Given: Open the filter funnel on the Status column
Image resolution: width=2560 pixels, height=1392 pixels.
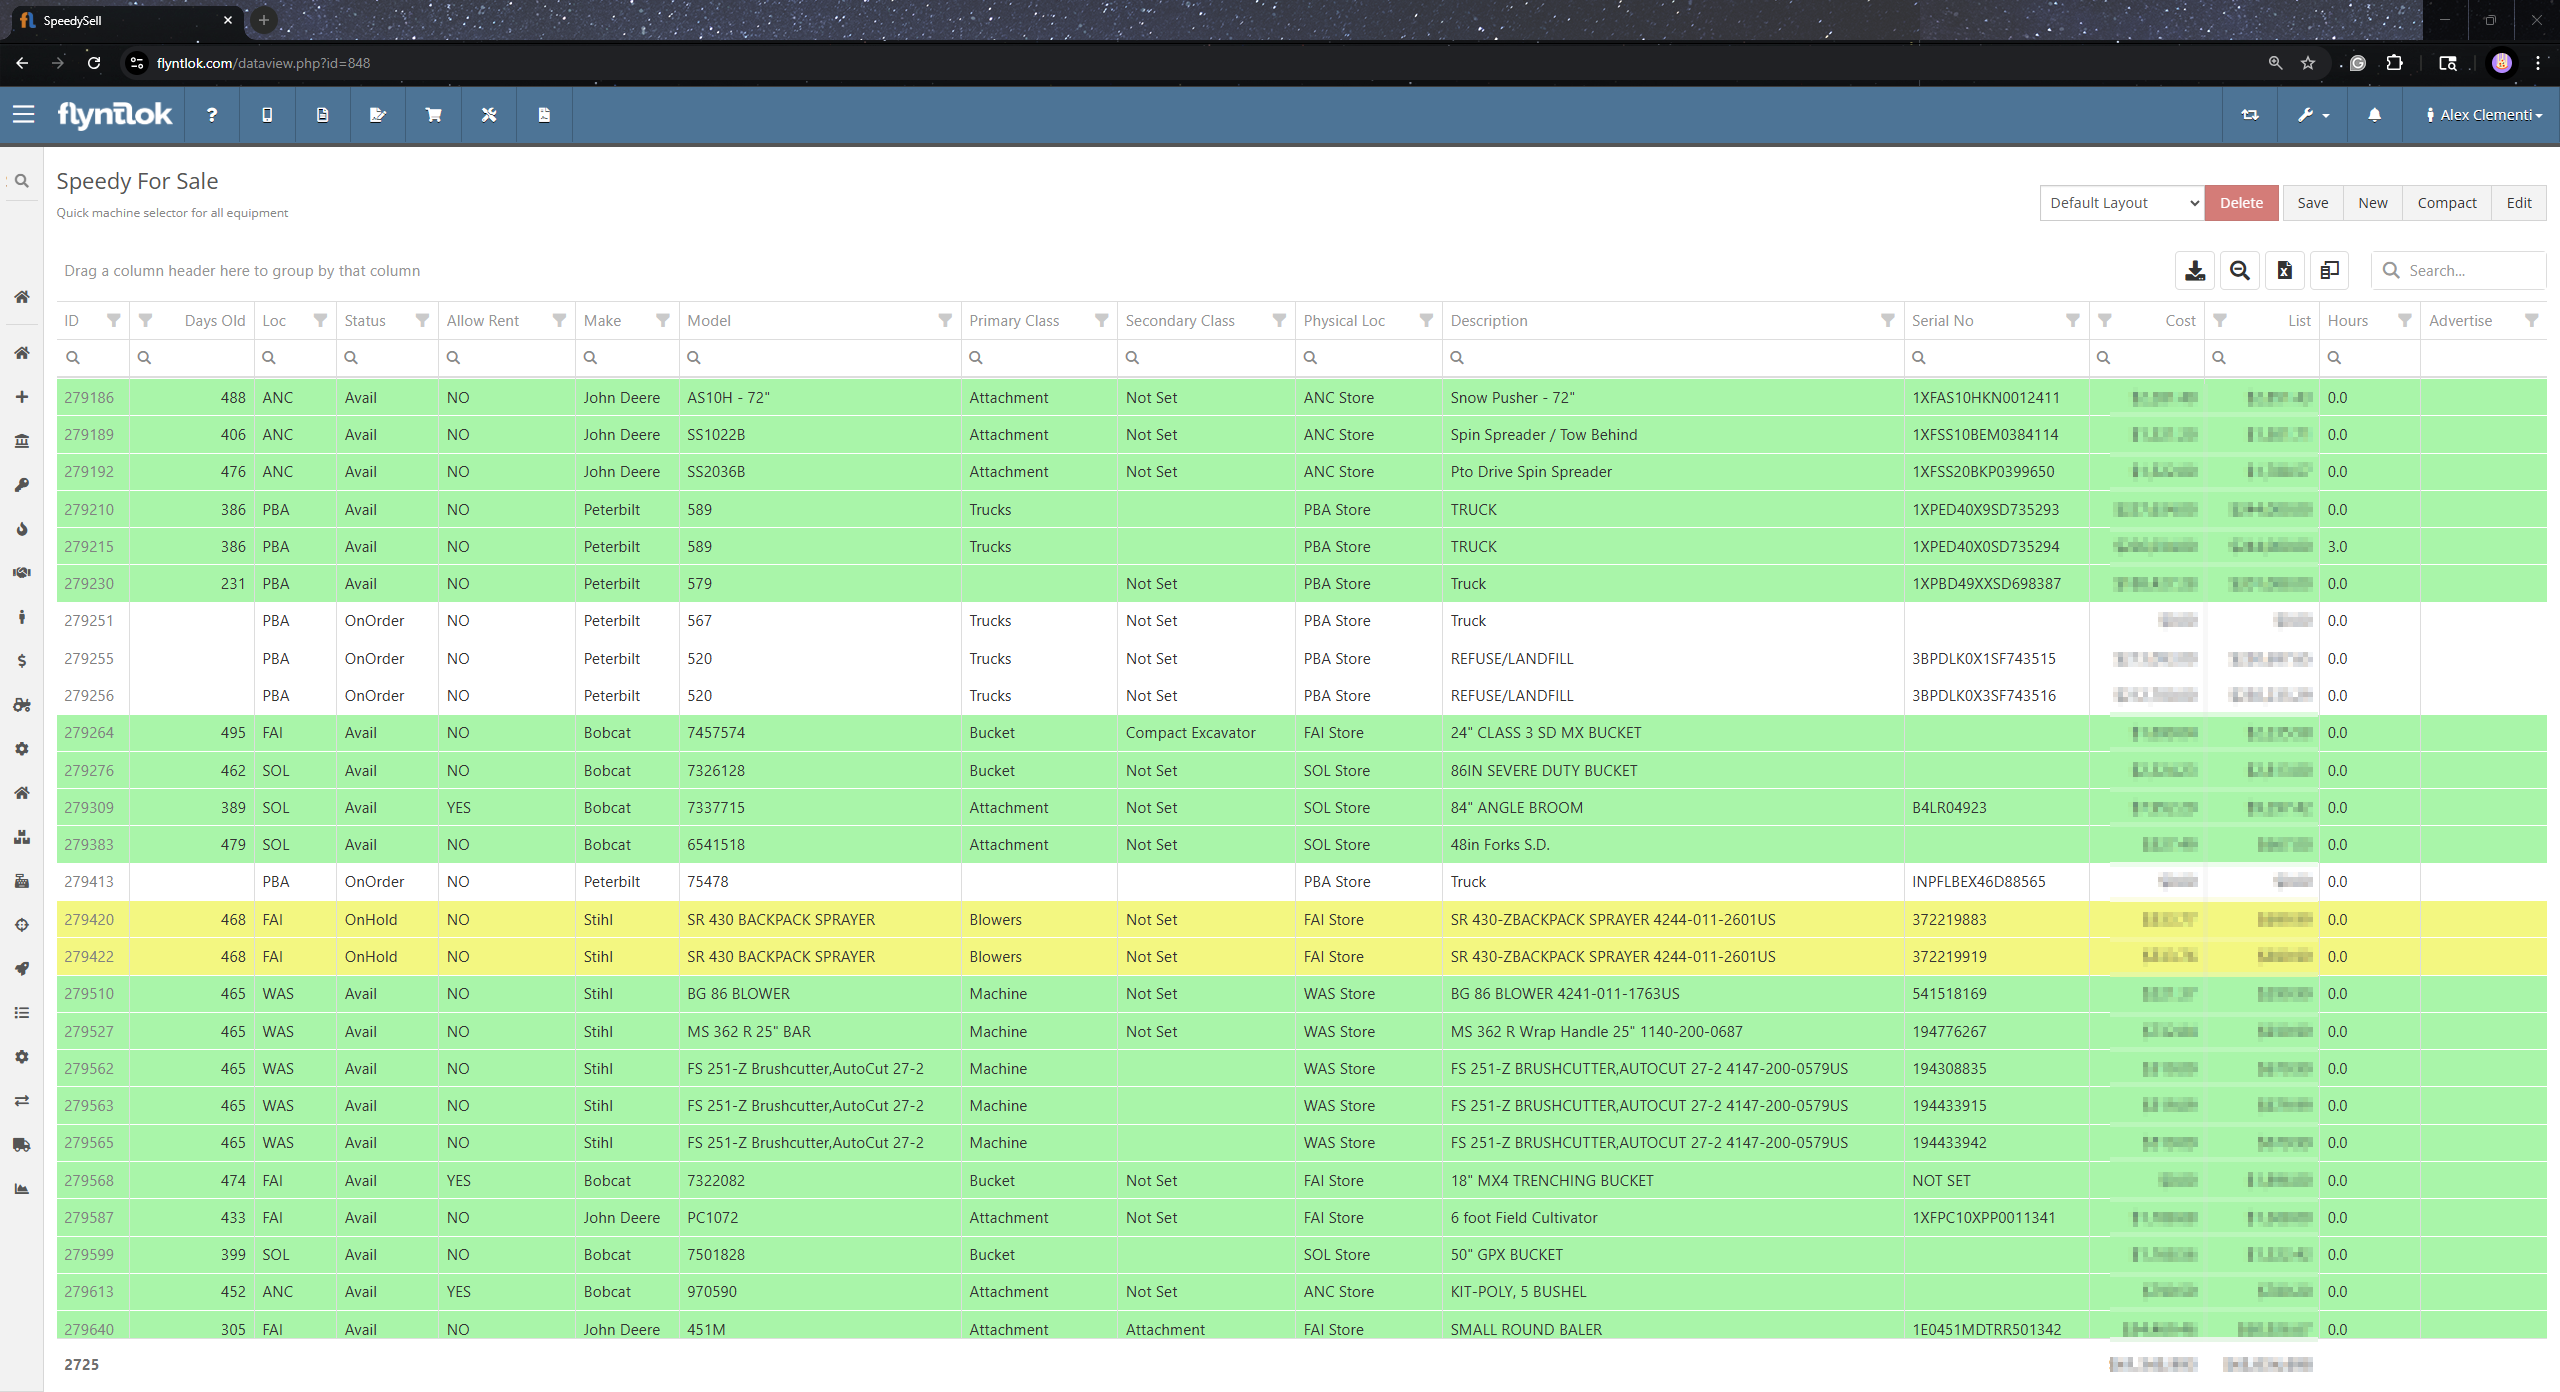Looking at the screenshot, I should coord(422,320).
